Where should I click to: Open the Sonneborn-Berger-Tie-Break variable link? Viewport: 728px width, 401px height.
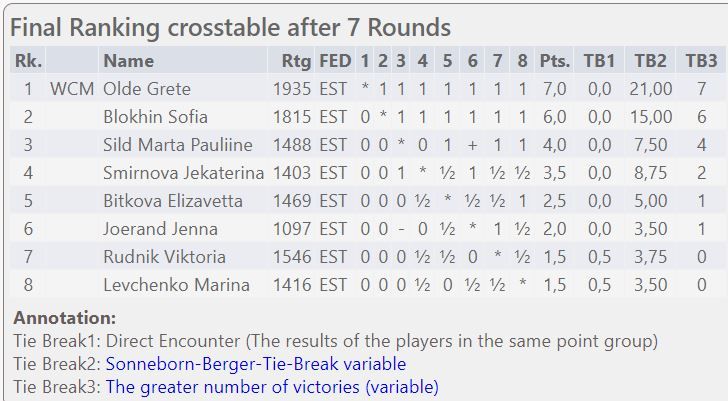point(256,363)
